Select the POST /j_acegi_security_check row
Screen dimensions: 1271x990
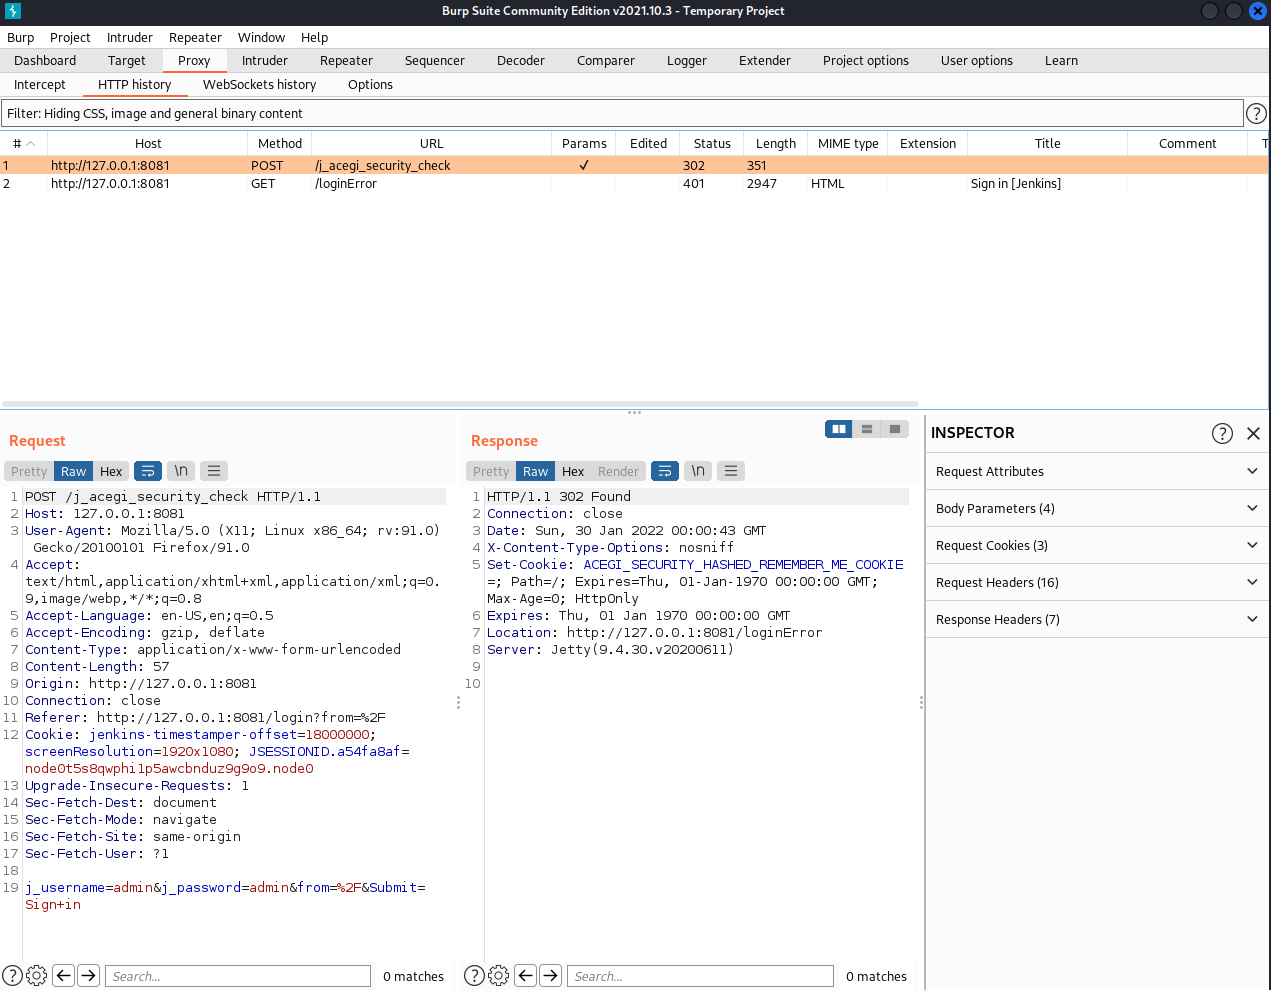pos(634,166)
